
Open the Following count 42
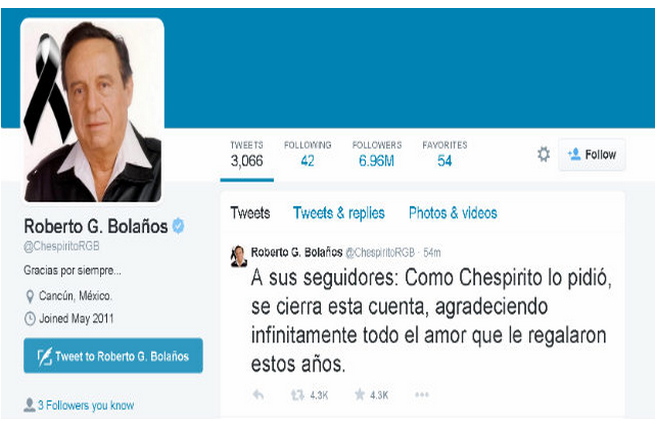[x=307, y=154]
